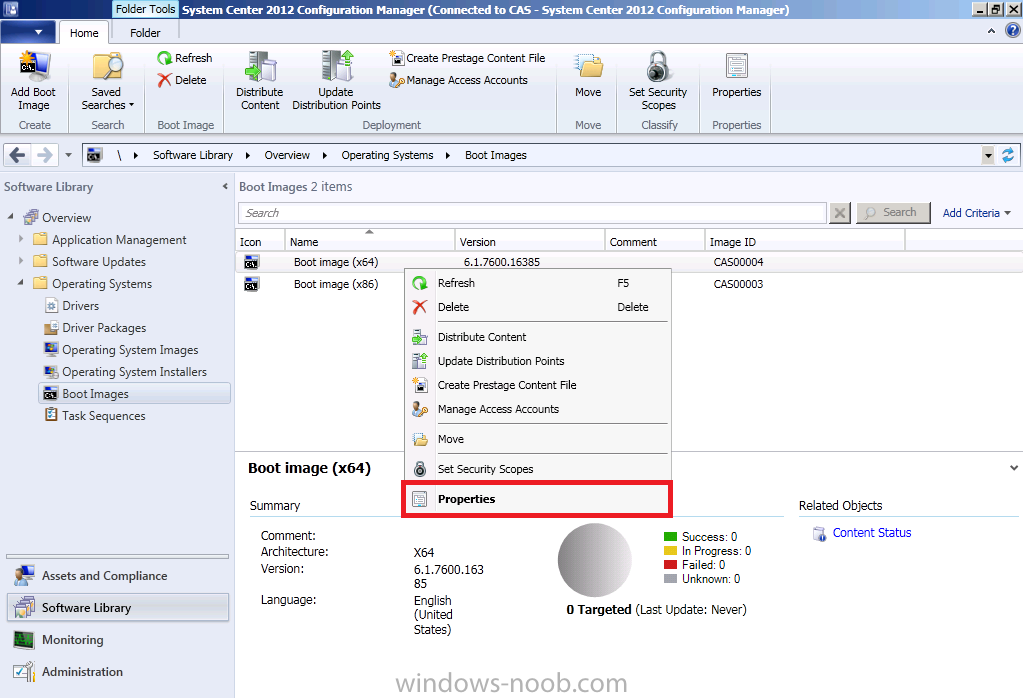Click the Boot image (x64) row icon
Screen dimensions: 1023x698
pyautogui.click(x=251, y=262)
